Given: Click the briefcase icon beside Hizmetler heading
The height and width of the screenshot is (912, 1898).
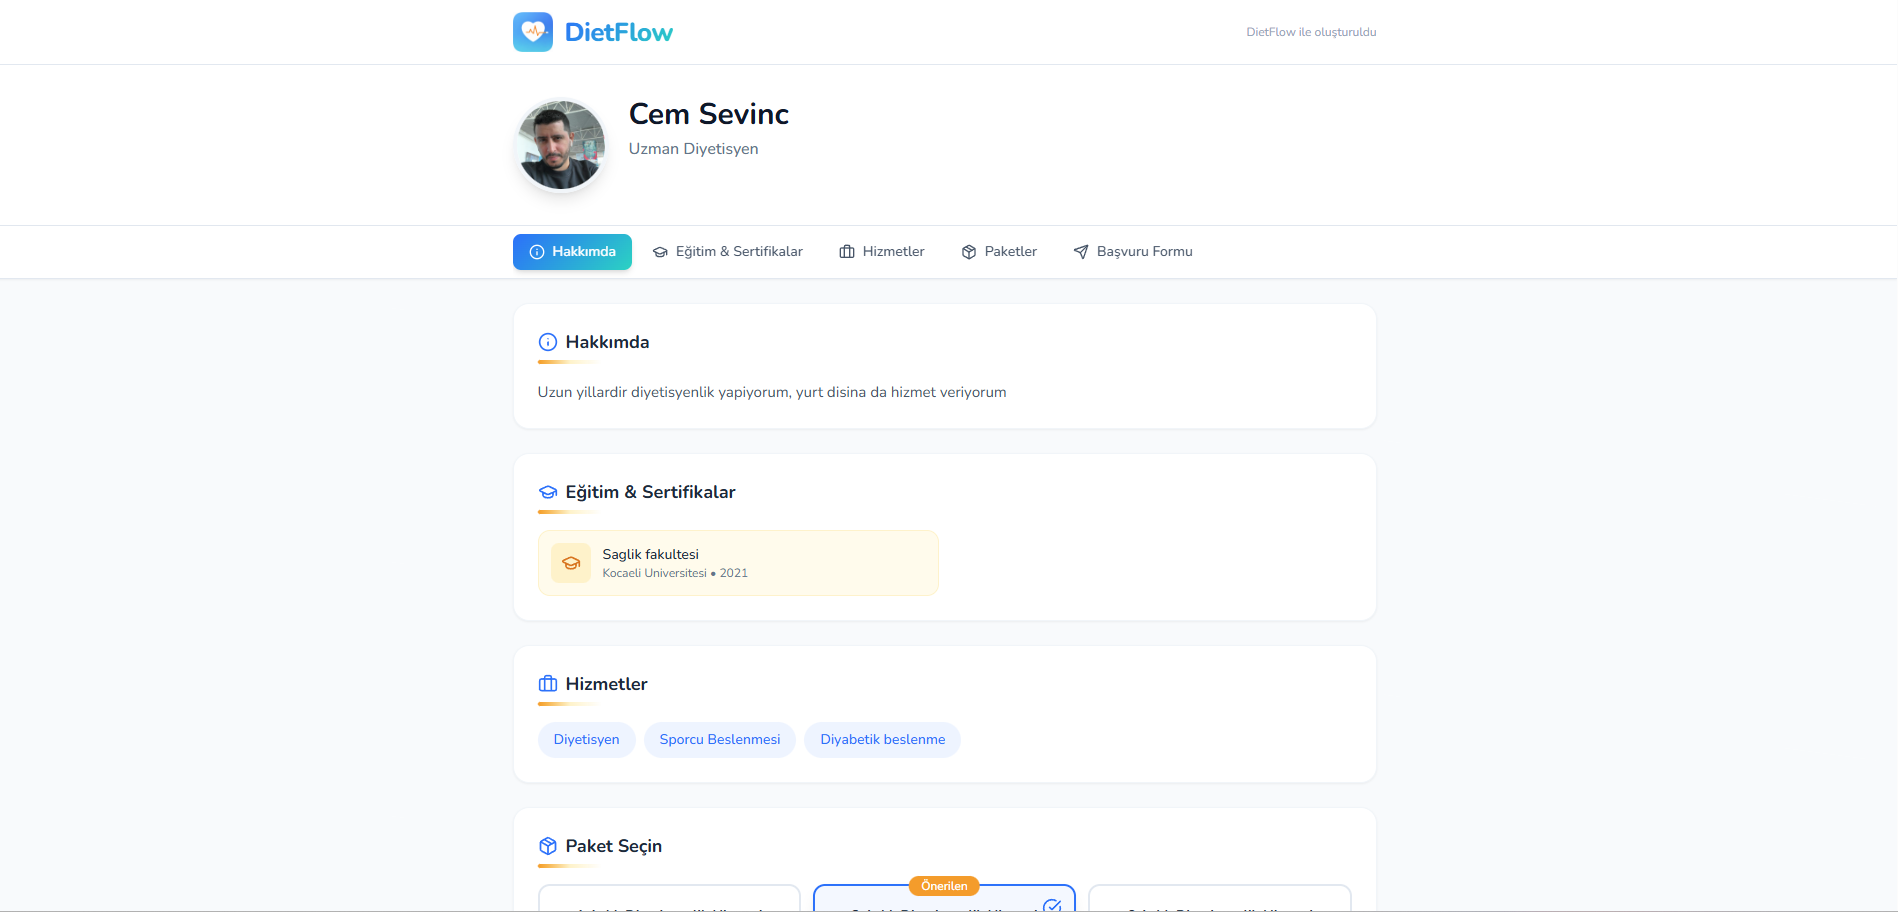Looking at the screenshot, I should 548,684.
